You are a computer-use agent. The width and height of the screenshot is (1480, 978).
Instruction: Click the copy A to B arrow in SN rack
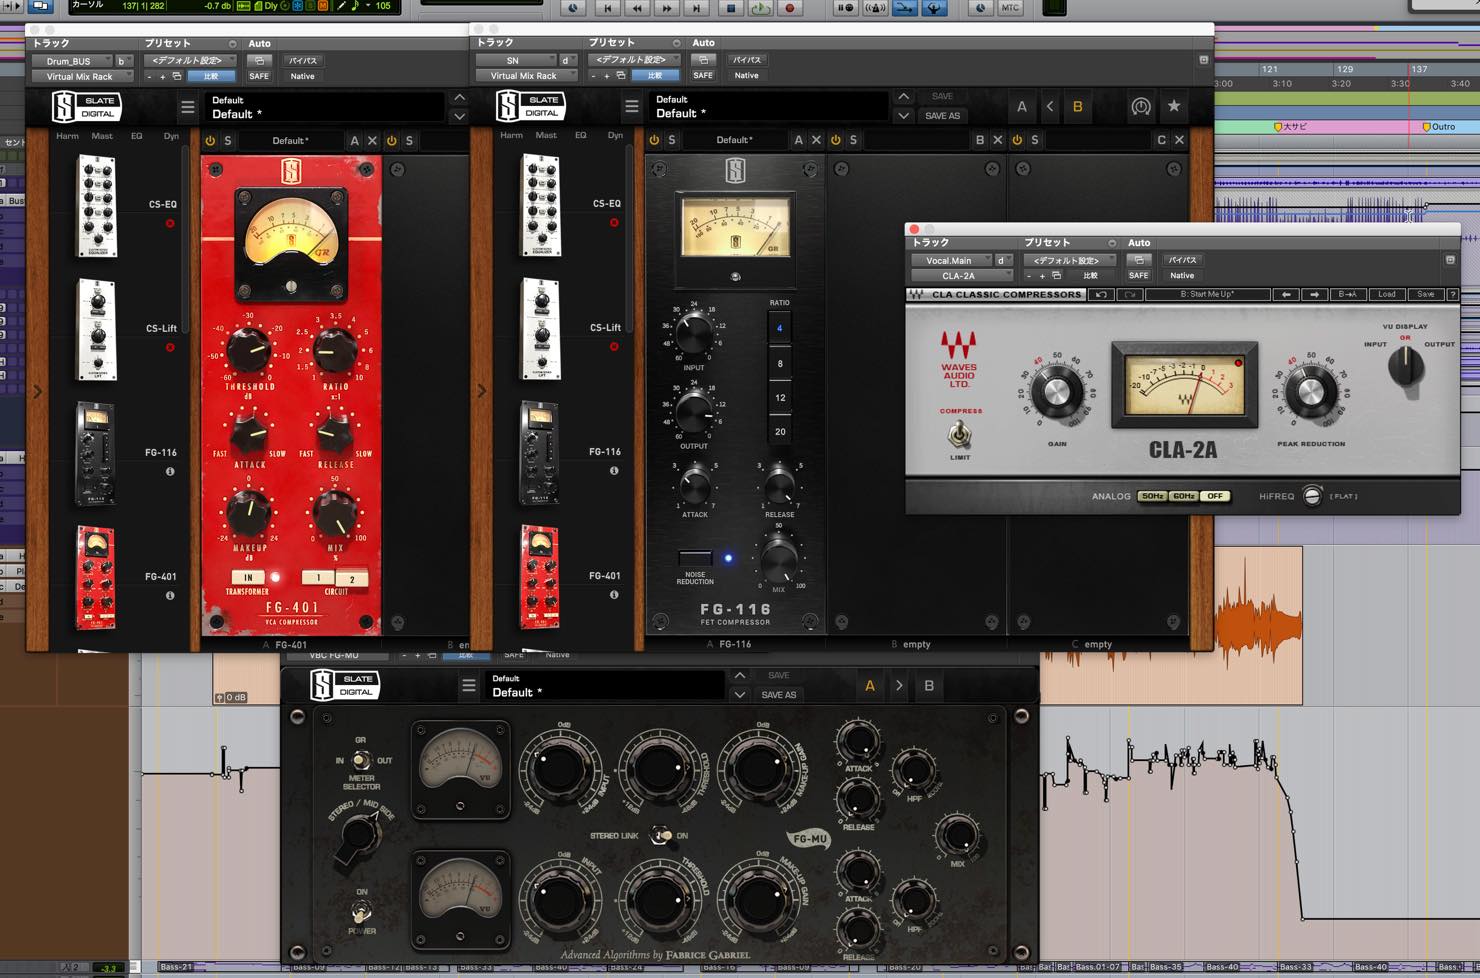(x=1050, y=106)
